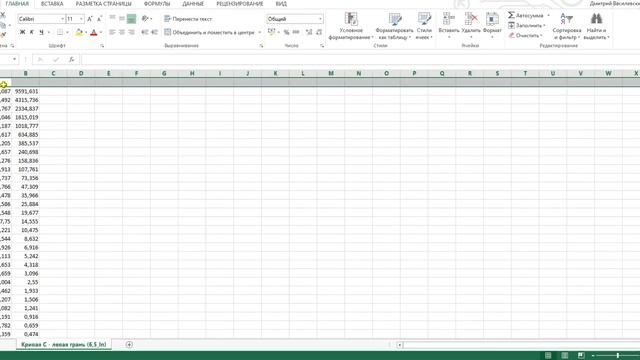Click the cancel X in formula bar
The width and height of the screenshot is (640, 360).
40,60
